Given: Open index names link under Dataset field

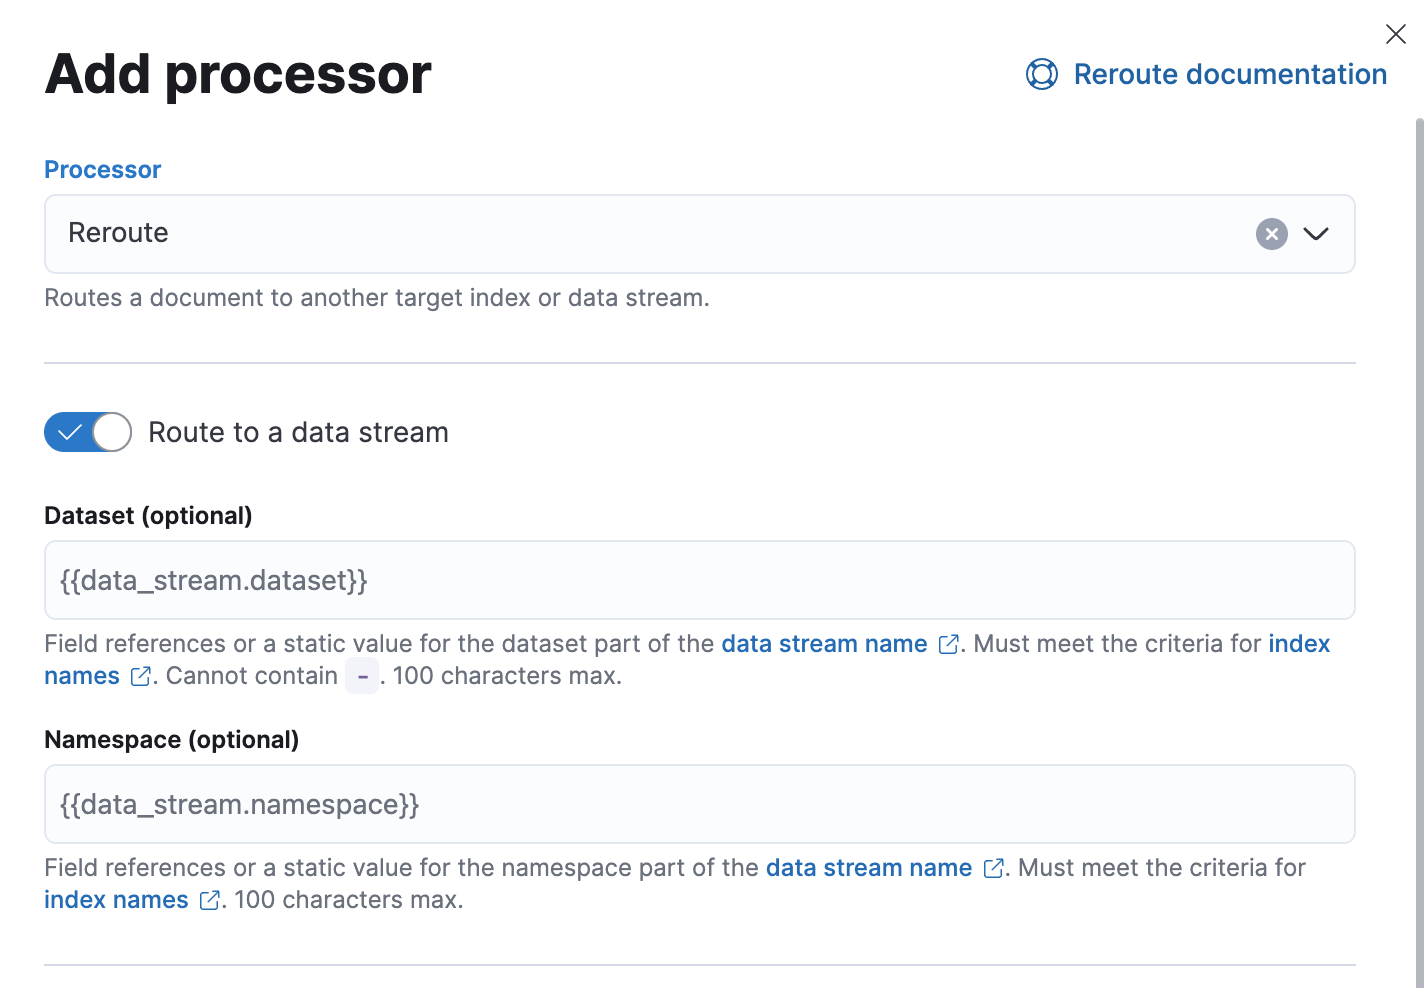Looking at the screenshot, I should (82, 676).
